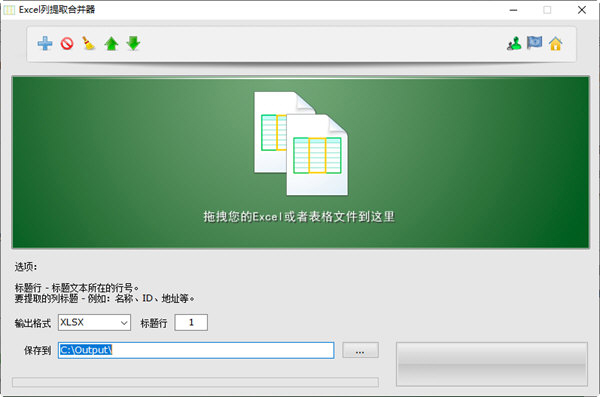
Task: Click the green file drop area
Action: coord(300,162)
